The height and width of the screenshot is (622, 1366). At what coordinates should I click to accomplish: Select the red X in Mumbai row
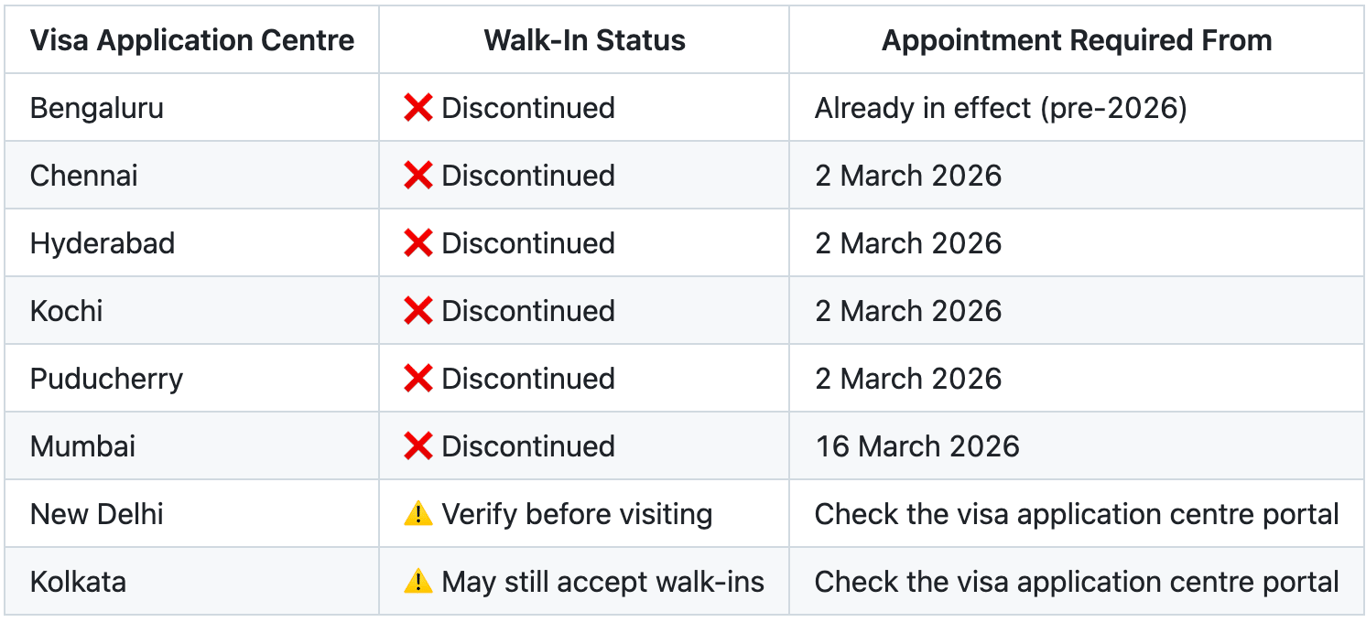(417, 446)
